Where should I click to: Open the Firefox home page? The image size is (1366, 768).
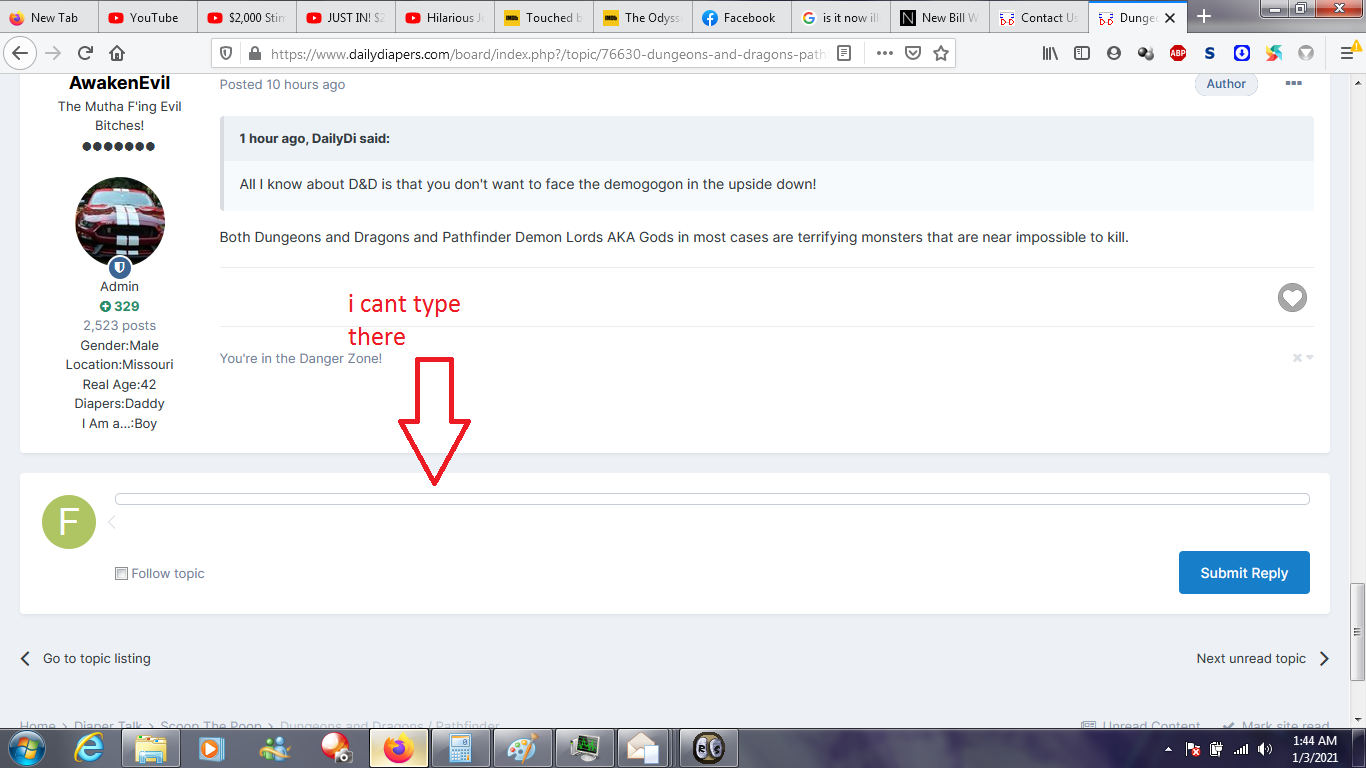pos(117,53)
